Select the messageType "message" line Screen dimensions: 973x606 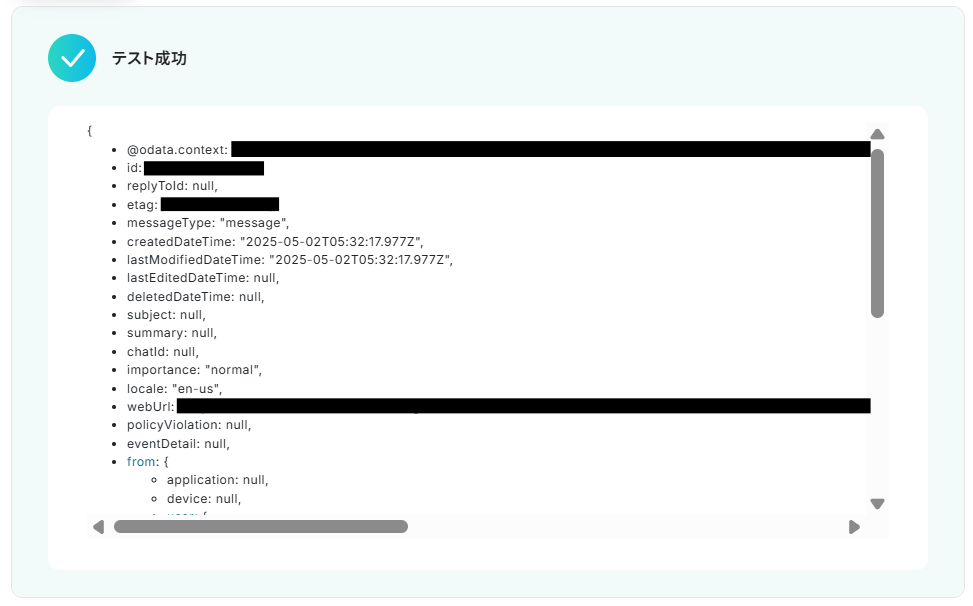click(x=208, y=223)
